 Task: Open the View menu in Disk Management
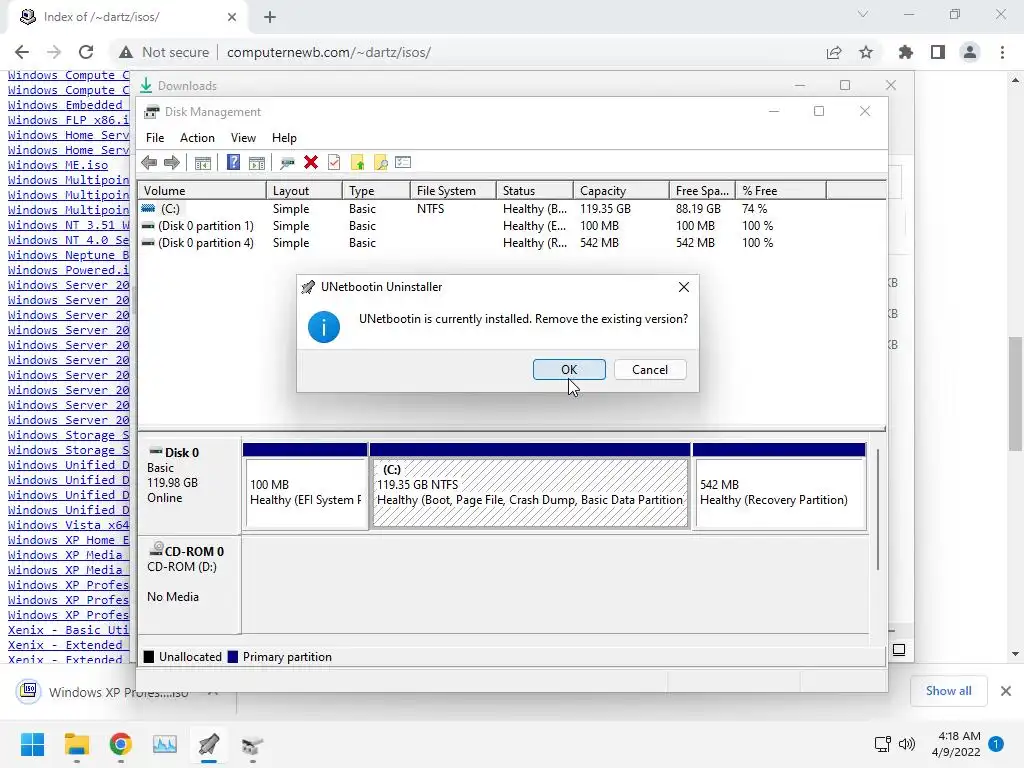click(243, 138)
